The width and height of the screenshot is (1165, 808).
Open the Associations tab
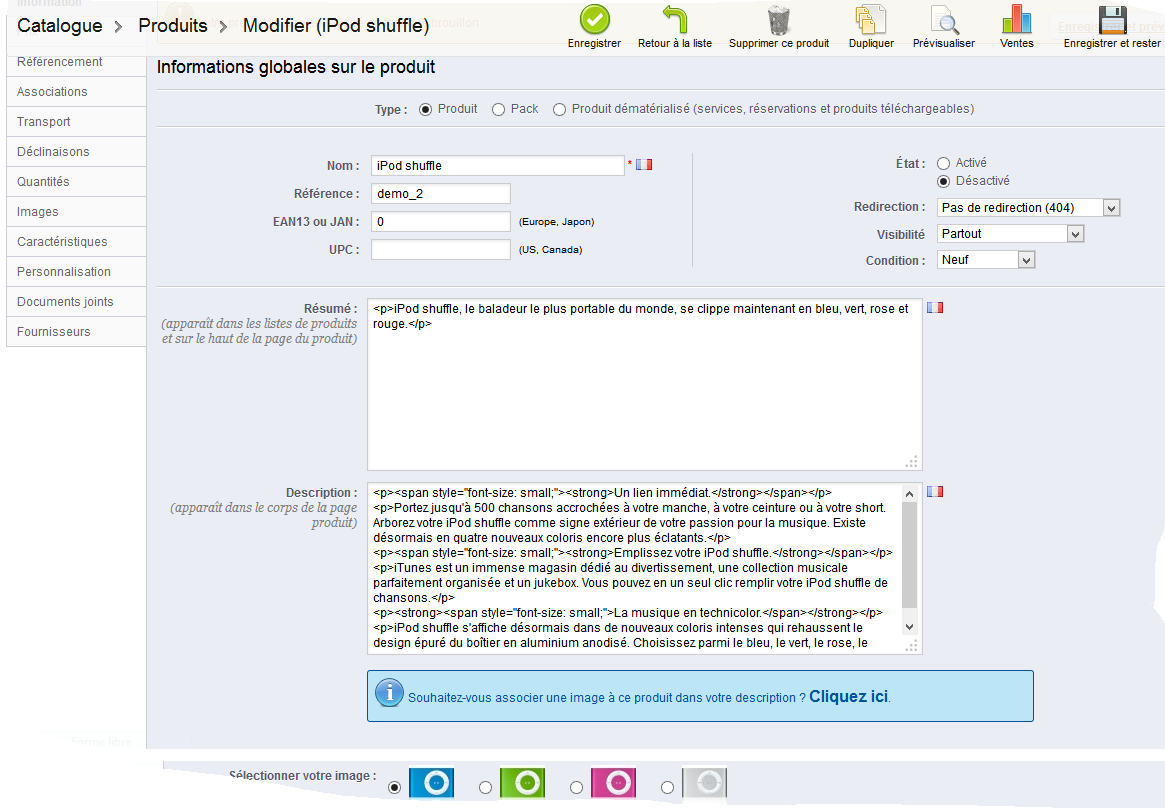(76, 92)
